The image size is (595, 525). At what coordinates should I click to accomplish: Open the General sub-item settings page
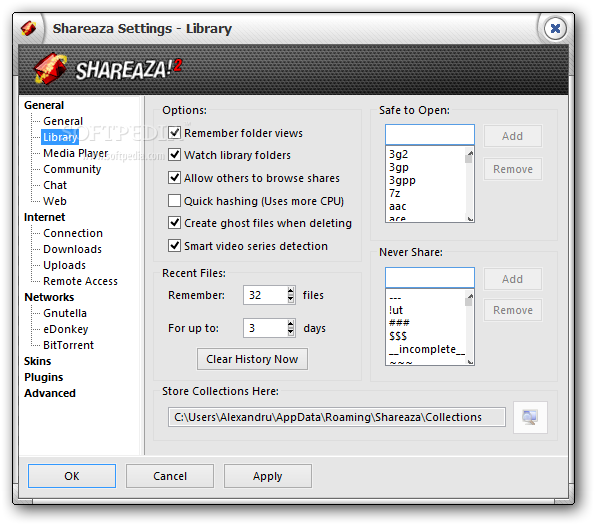pos(63,121)
